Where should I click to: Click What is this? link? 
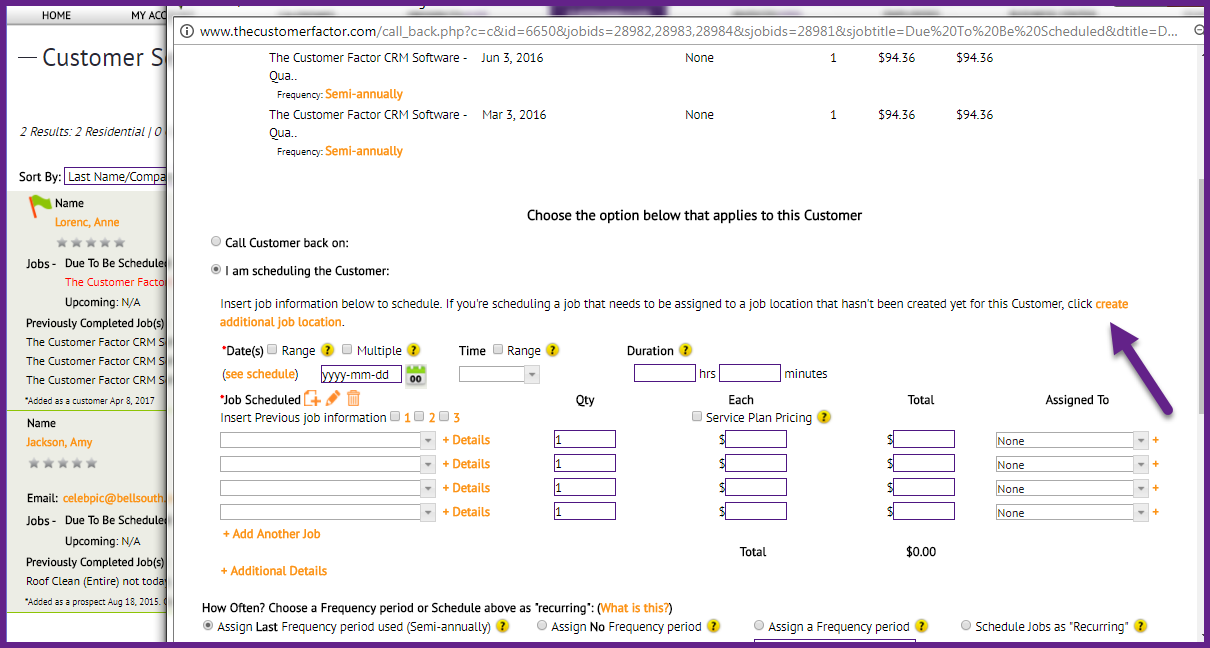[x=635, y=608]
